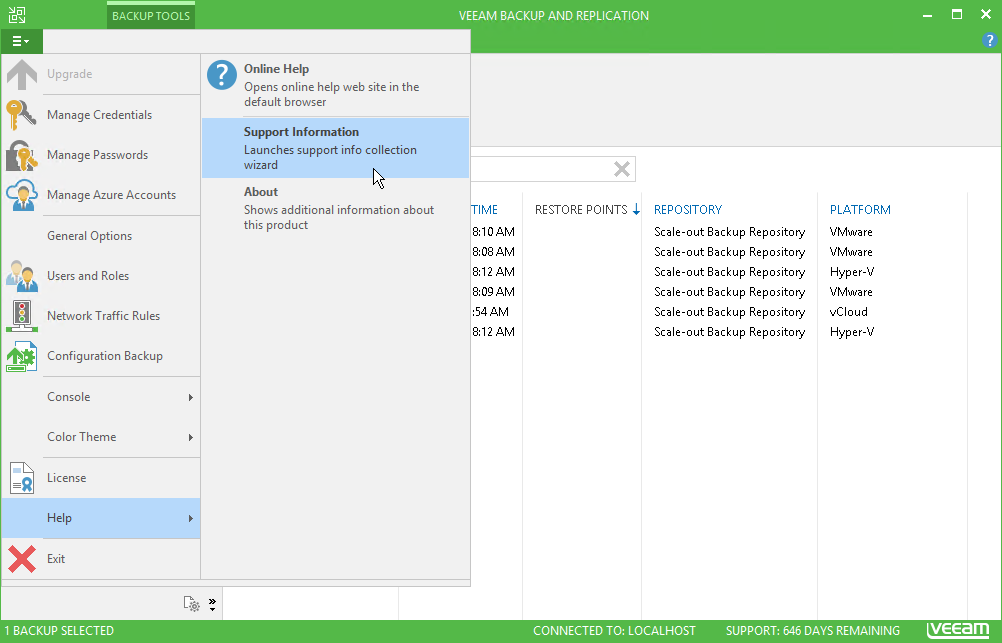
Task: Click the Online Help question mark icon
Action: [222, 75]
